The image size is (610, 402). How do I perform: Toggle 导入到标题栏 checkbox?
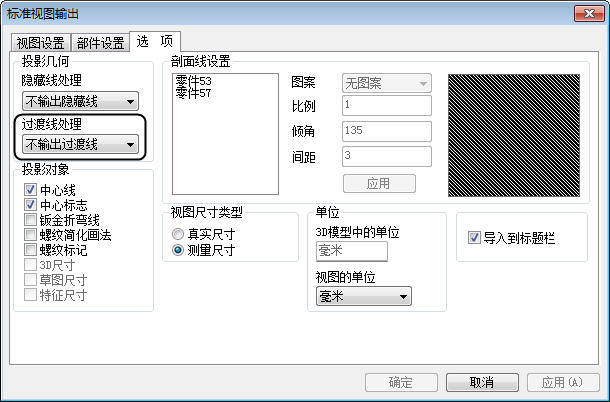pyautogui.click(x=474, y=237)
